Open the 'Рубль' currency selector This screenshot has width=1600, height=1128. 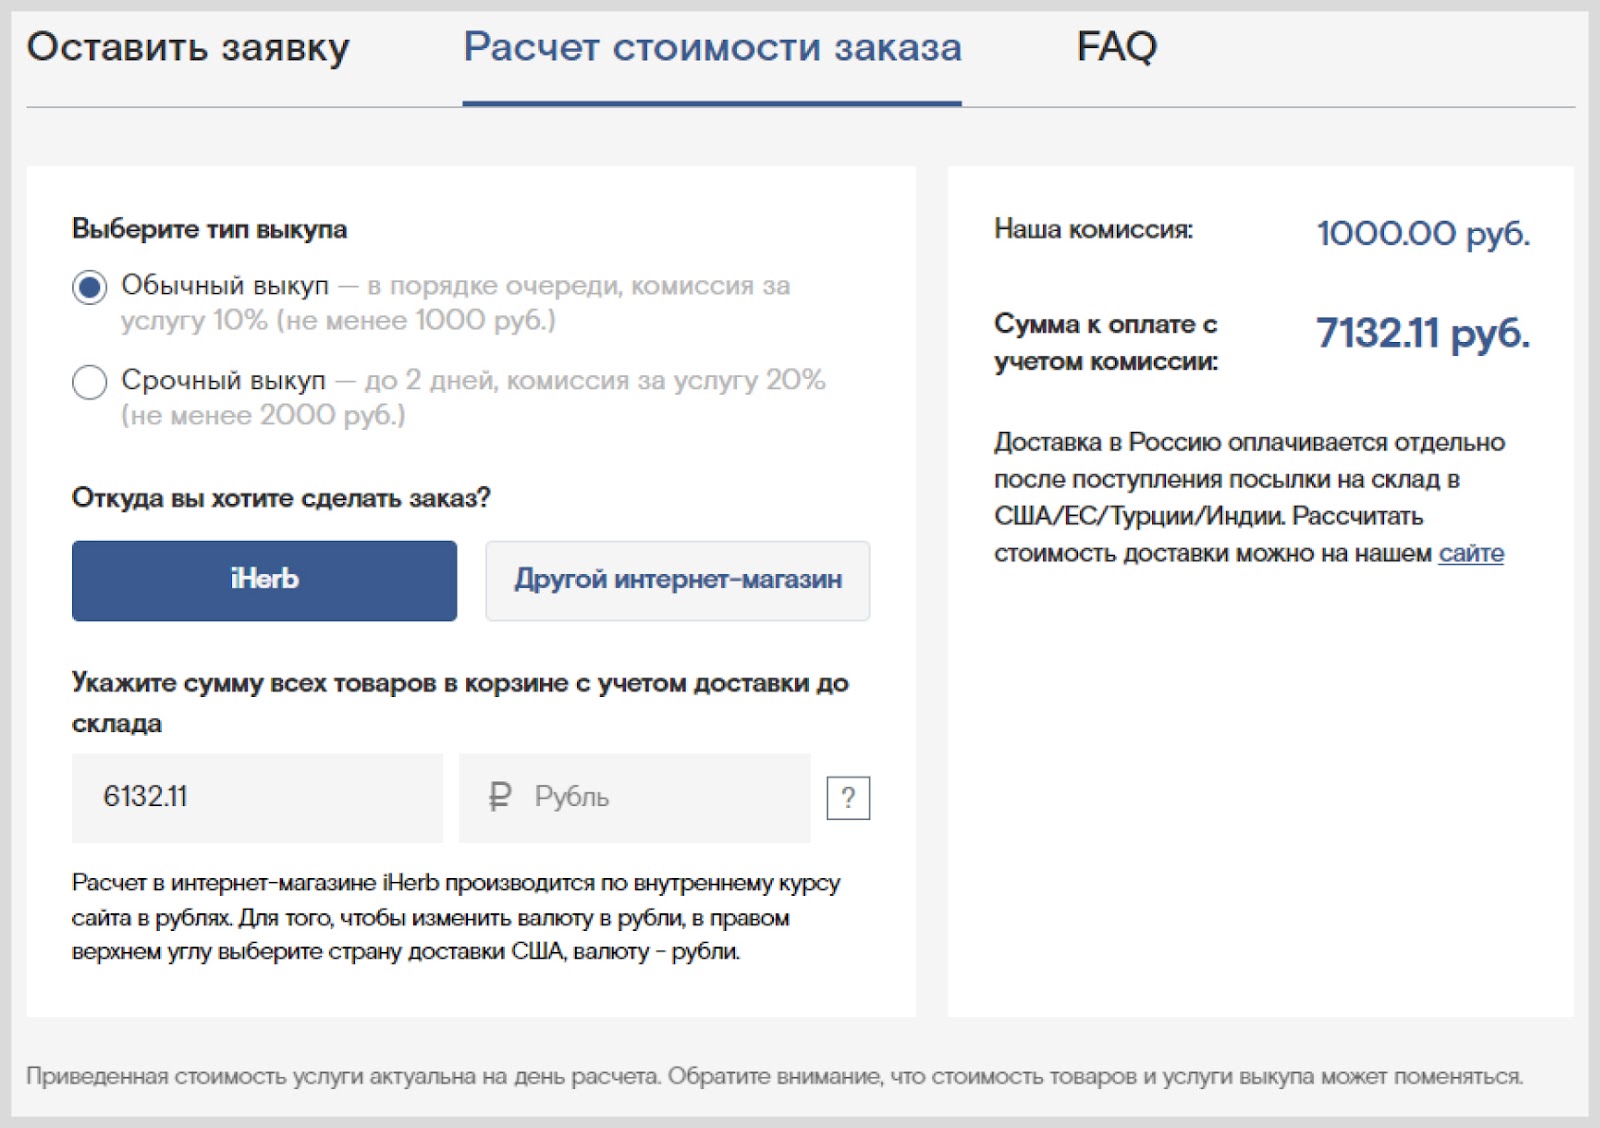coord(635,798)
